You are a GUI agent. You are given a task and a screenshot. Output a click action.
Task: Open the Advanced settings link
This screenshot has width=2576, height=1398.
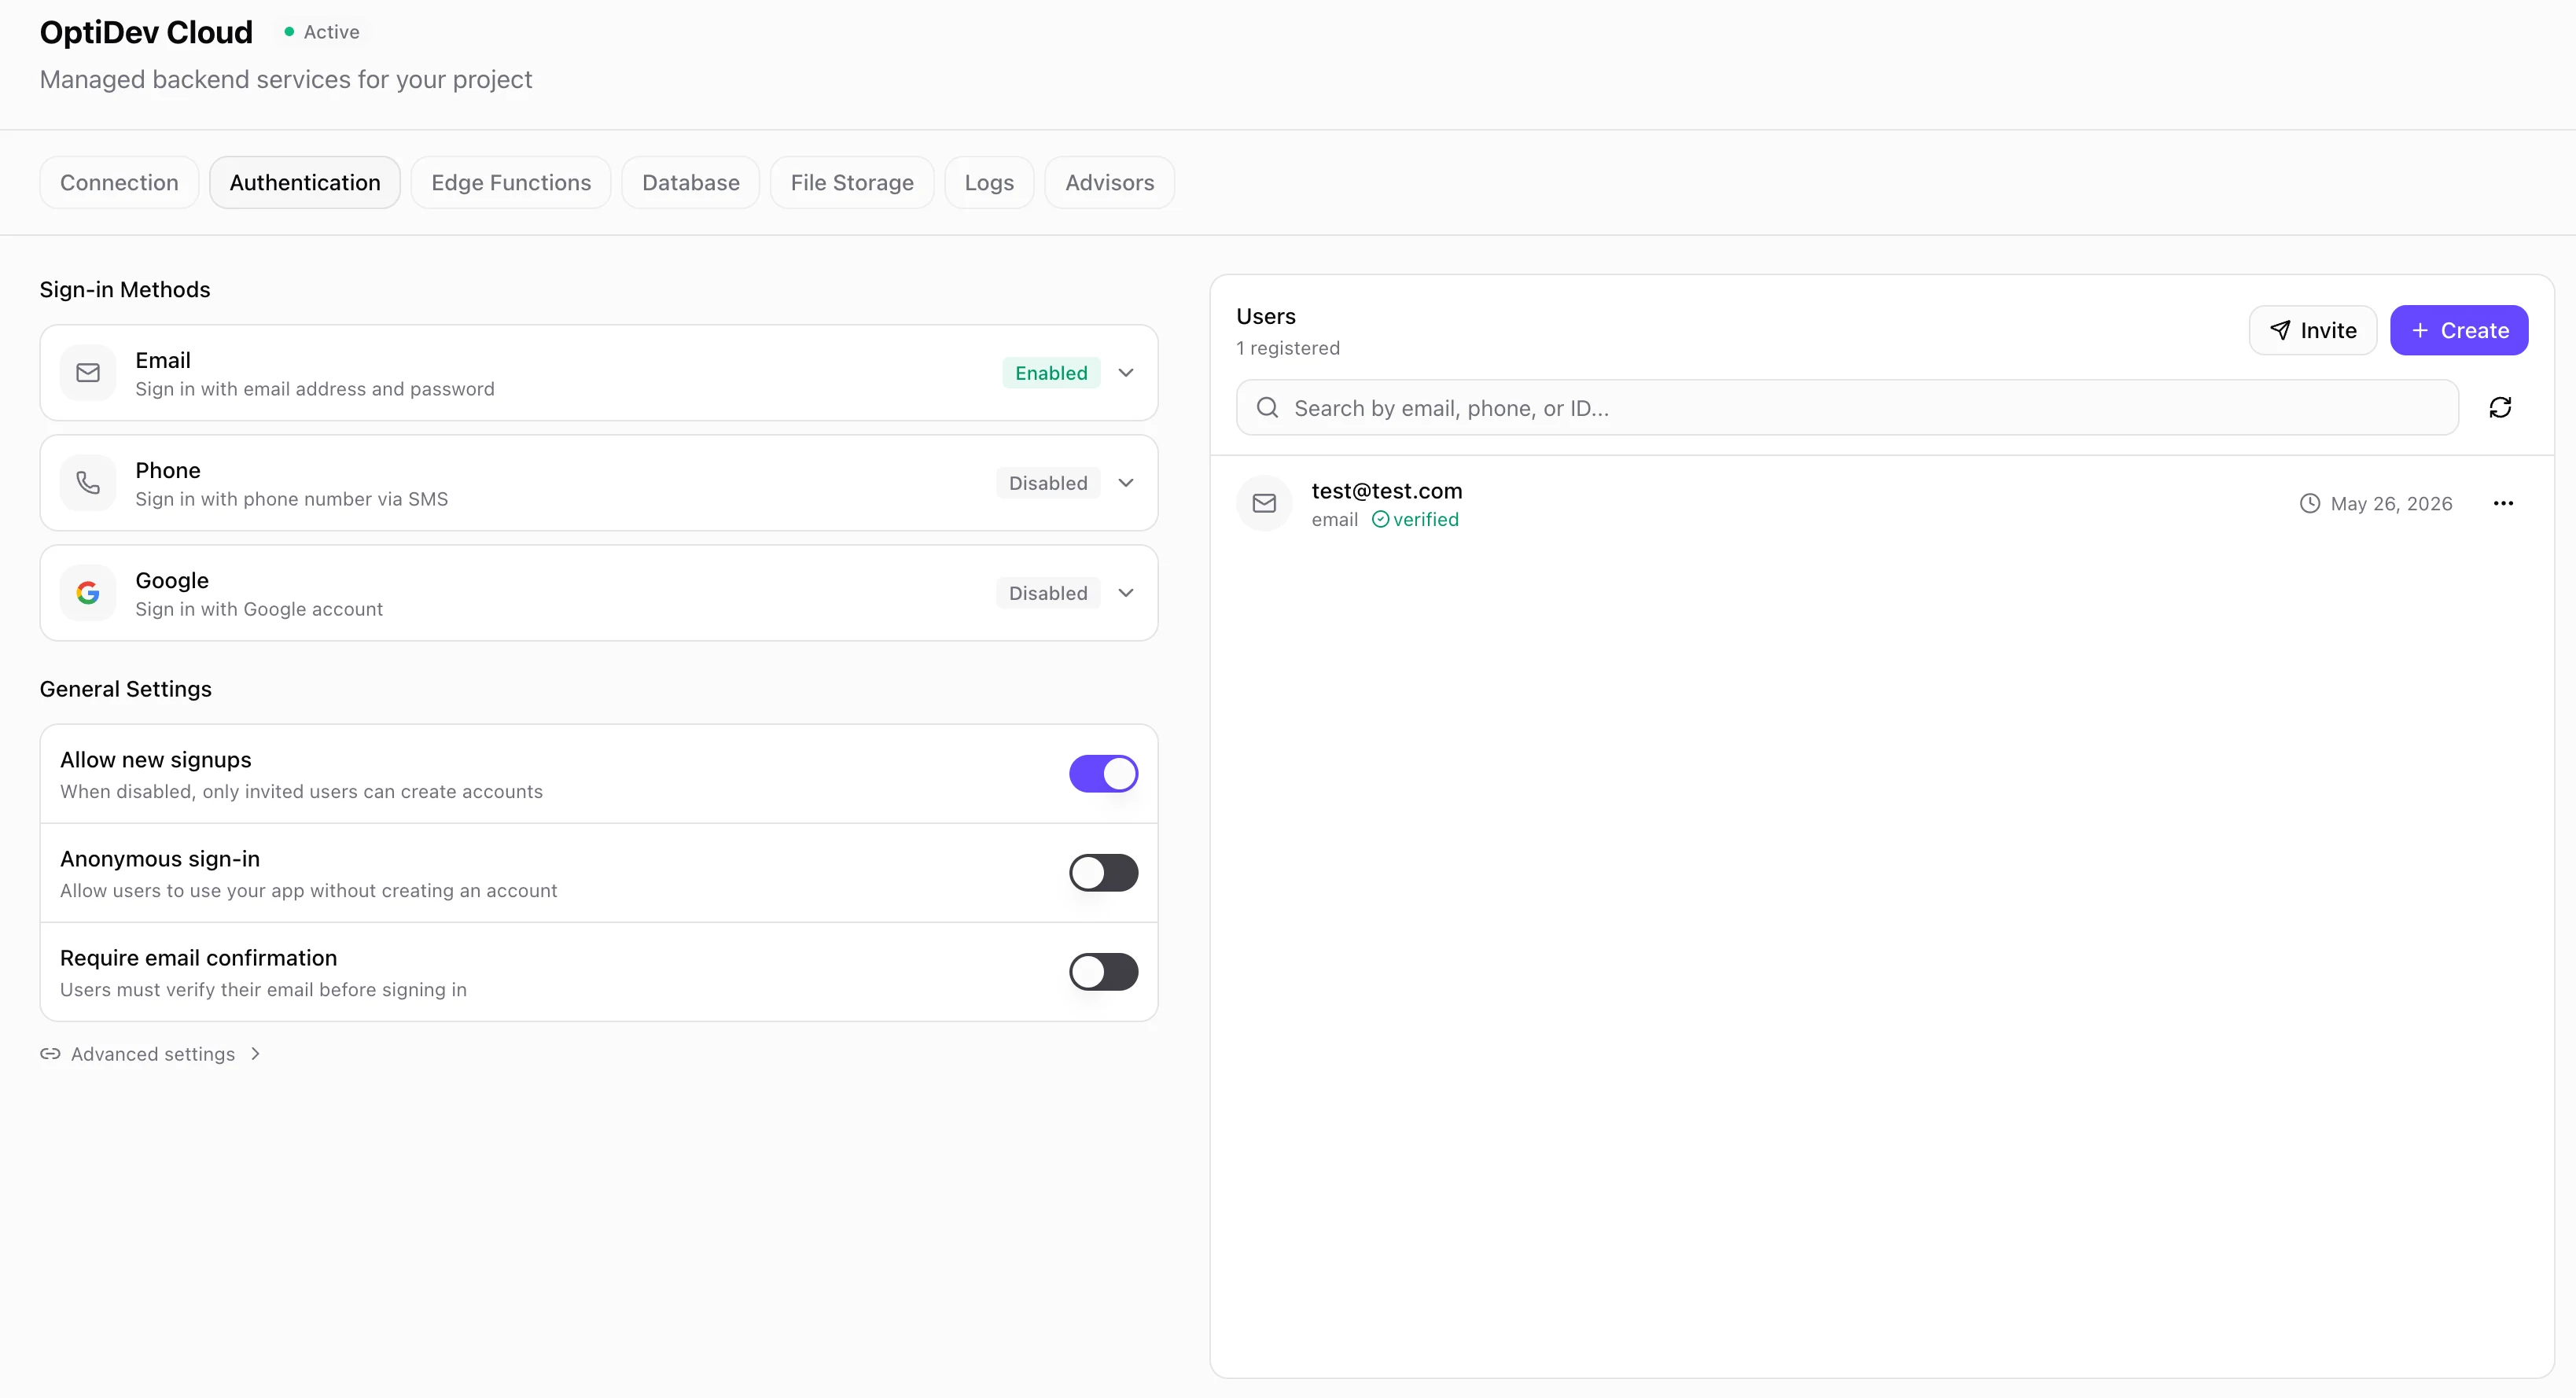click(152, 1054)
